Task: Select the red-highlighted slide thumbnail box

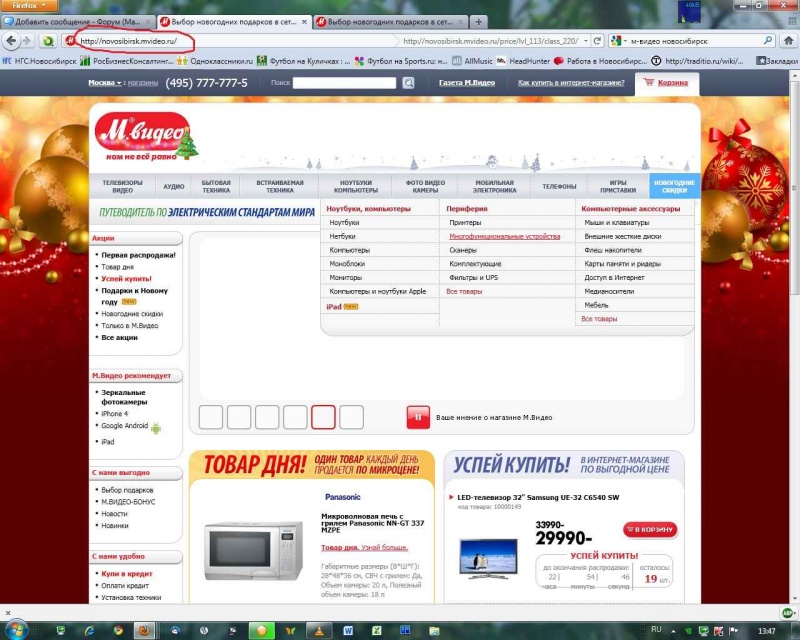Action: (x=323, y=417)
